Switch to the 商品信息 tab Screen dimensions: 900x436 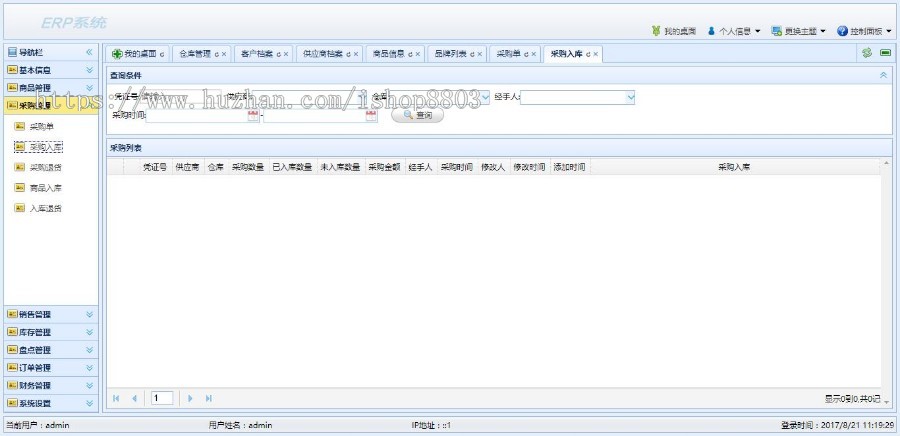coord(395,54)
